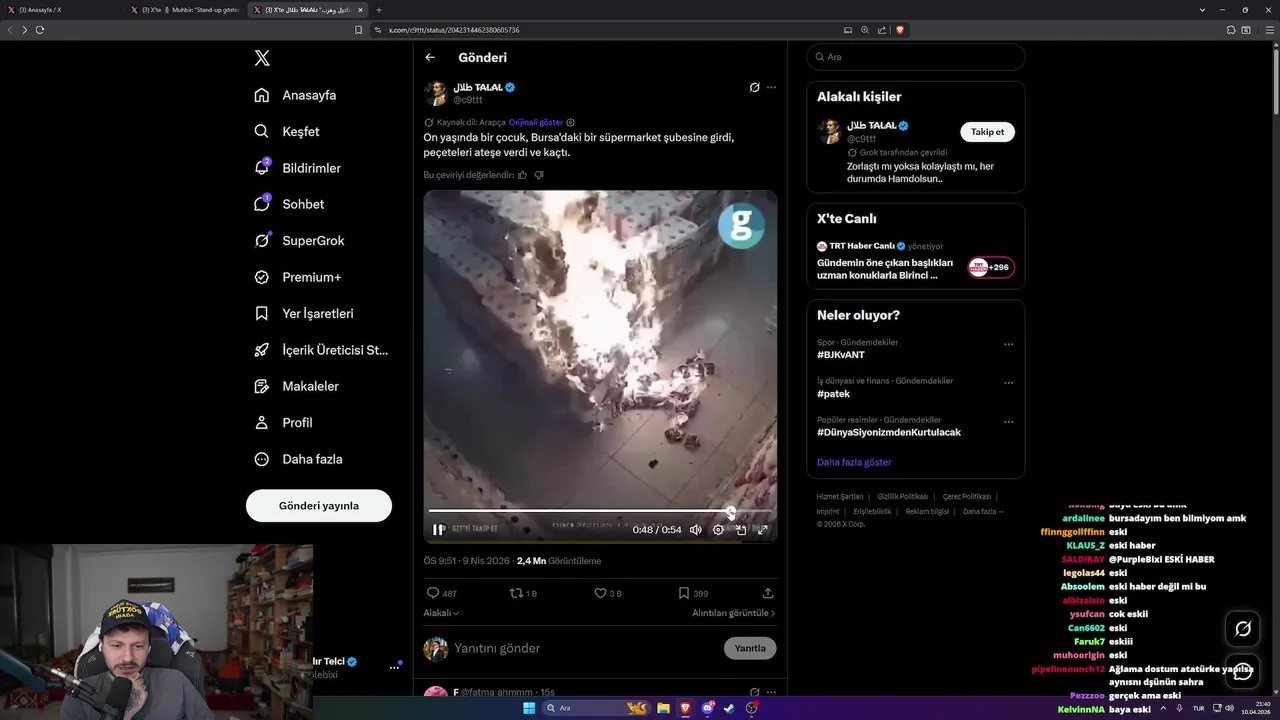Open more options for the #patek trend
Image resolution: width=1280 pixels, height=720 pixels.
pos(1008,383)
